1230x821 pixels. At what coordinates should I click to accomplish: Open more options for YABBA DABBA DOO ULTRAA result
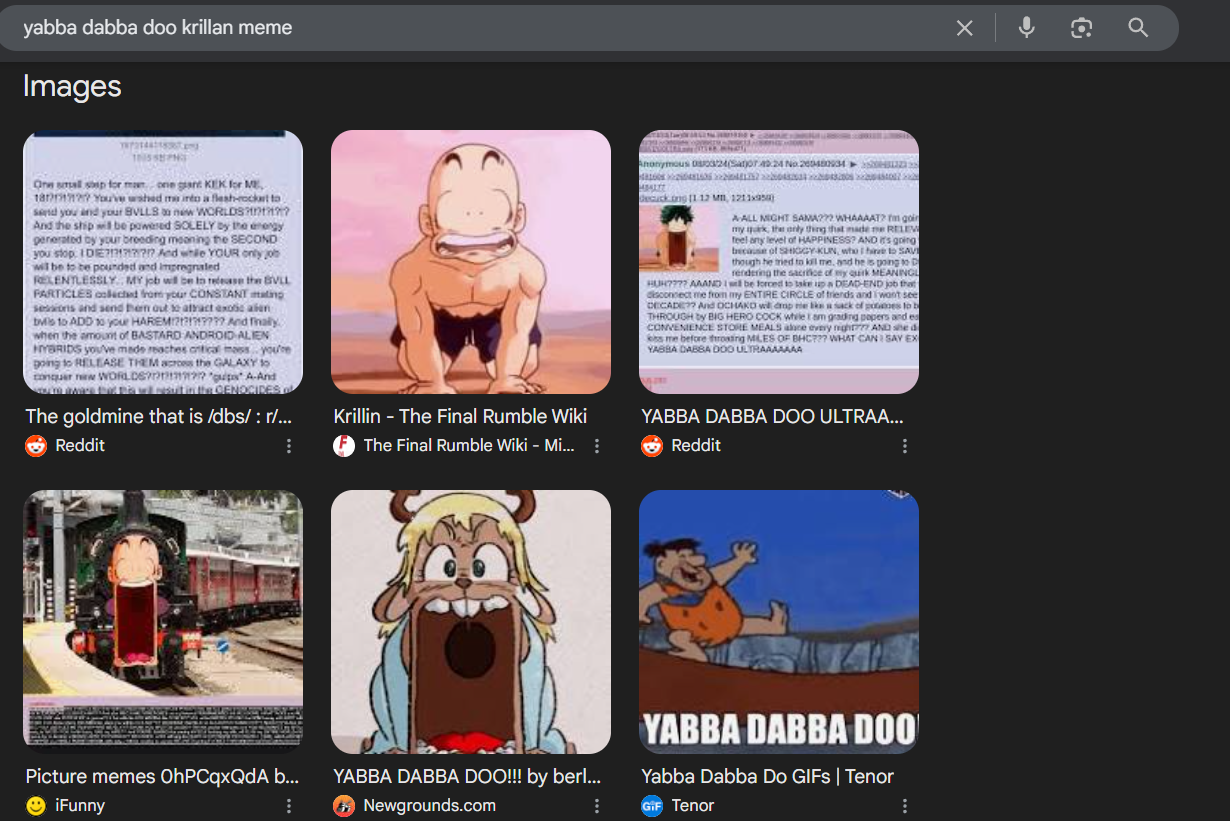click(x=905, y=446)
